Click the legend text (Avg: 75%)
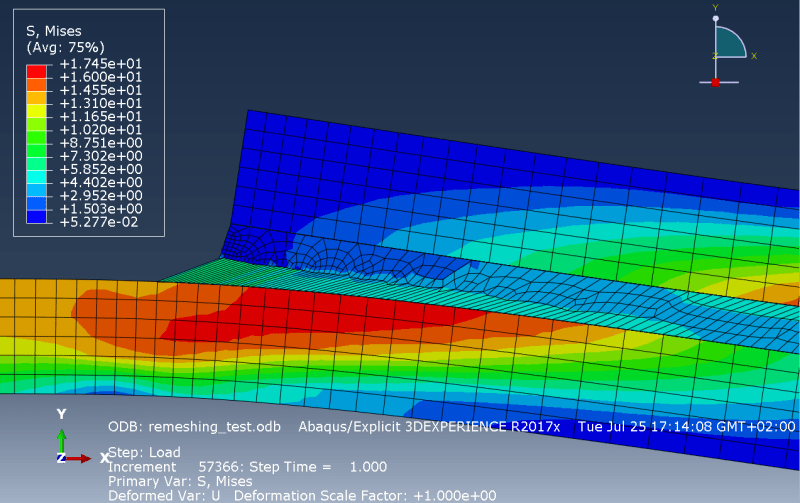The width and height of the screenshot is (800, 503). coord(65,47)
